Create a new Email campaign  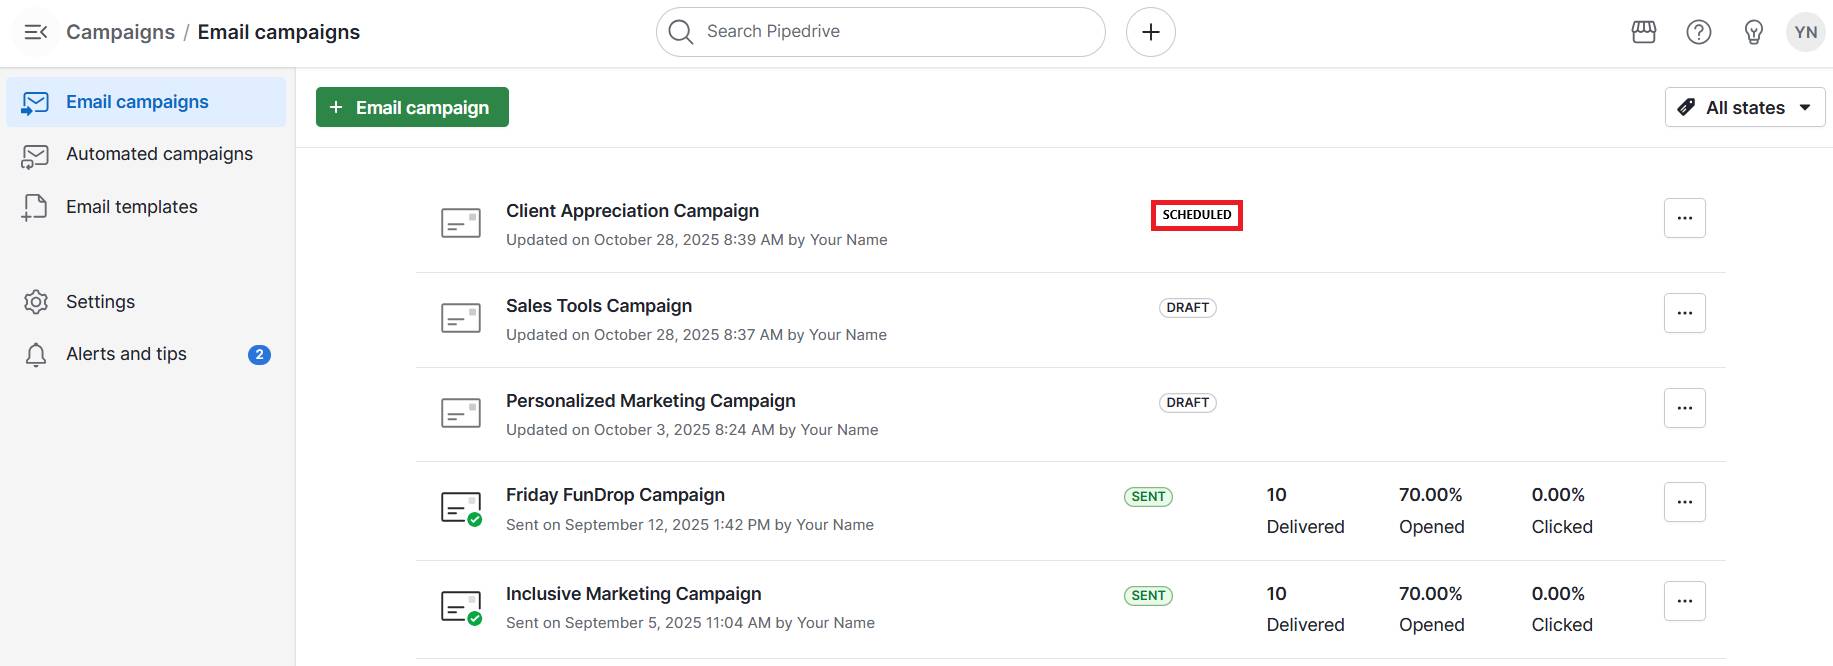pyautogui.click(x=412, y=107)
